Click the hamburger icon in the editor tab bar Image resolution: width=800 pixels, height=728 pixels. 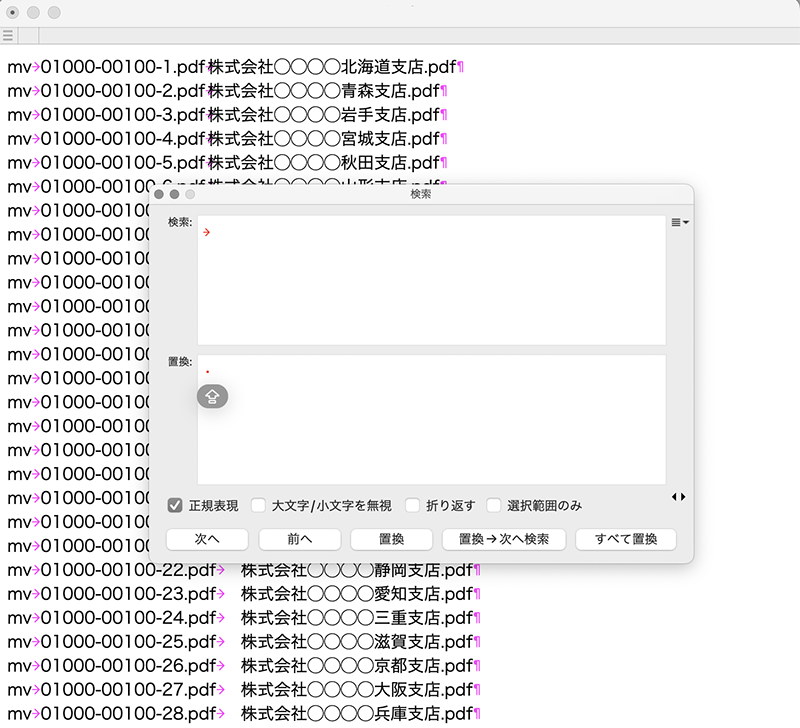click(x=8, y=36)
